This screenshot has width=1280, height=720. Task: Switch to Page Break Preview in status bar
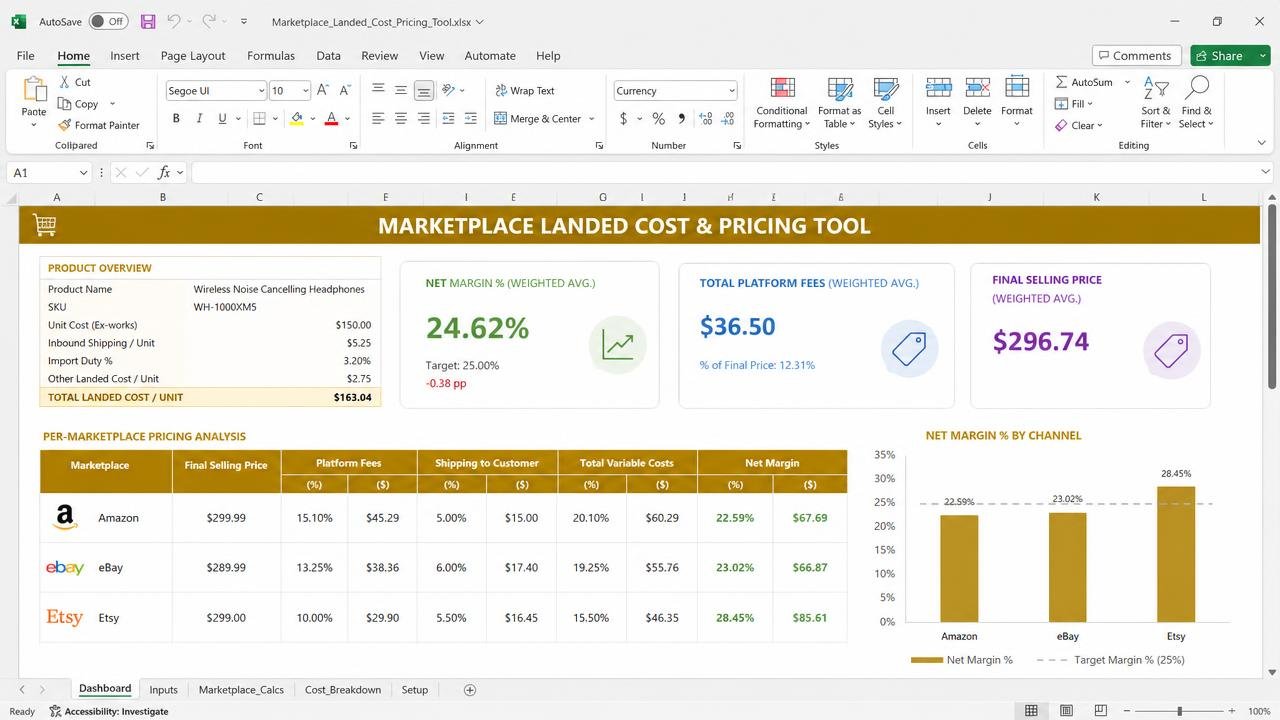[1102, 711]
